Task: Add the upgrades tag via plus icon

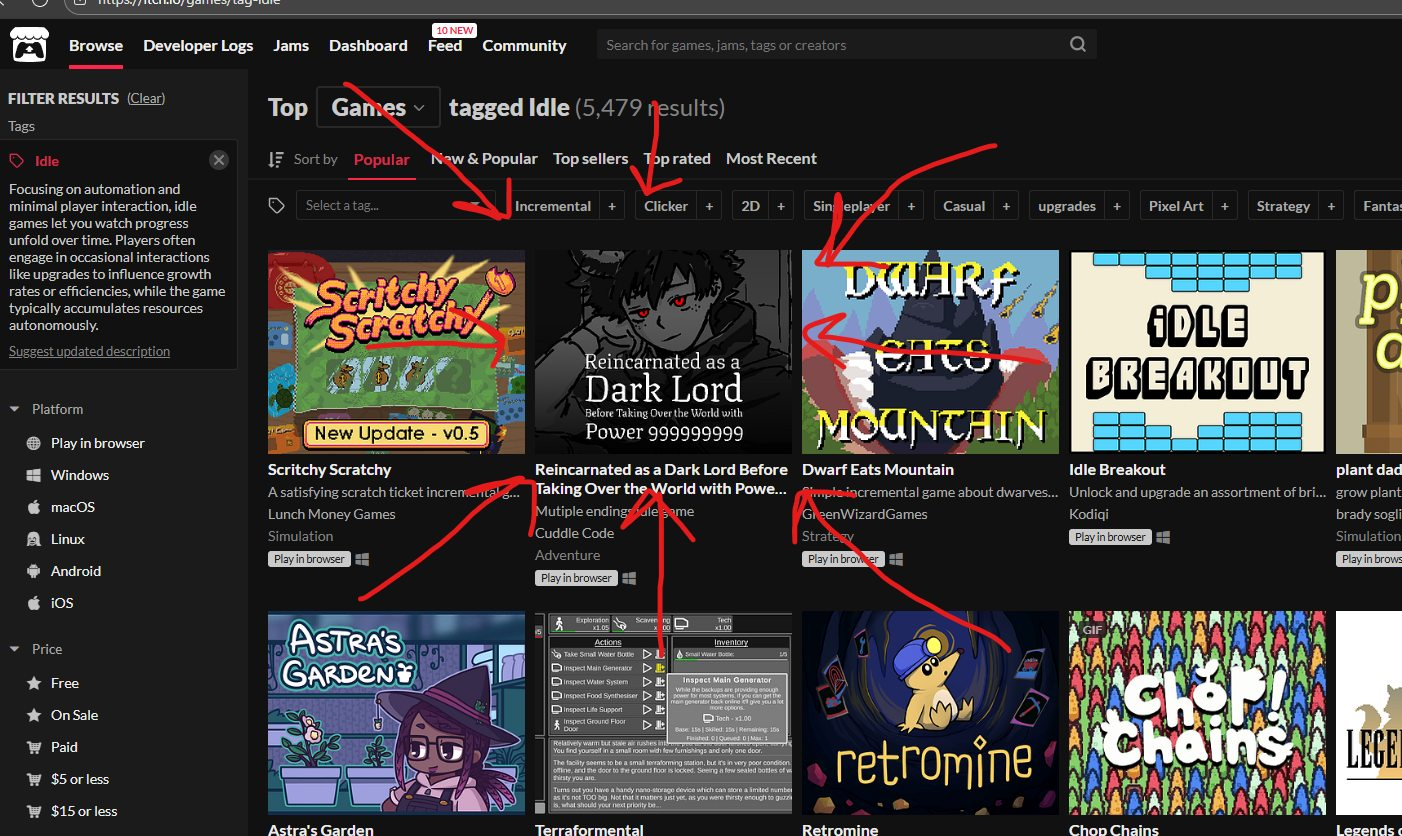Action: pos(1117,206)
